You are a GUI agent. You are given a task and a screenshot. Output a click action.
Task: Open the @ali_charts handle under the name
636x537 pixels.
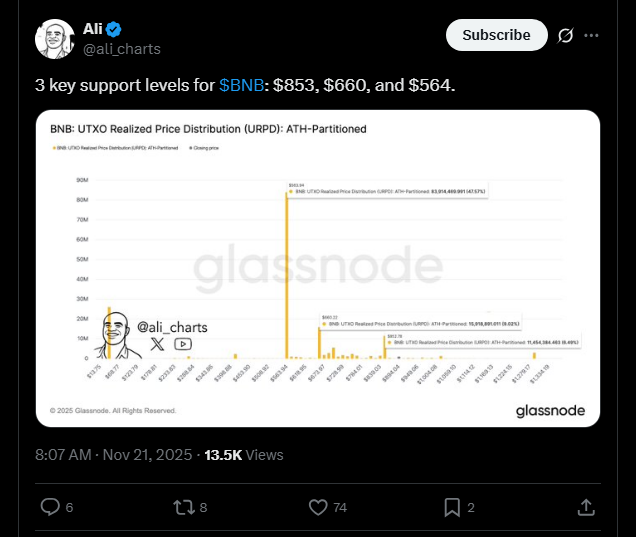tap(121, 49)
